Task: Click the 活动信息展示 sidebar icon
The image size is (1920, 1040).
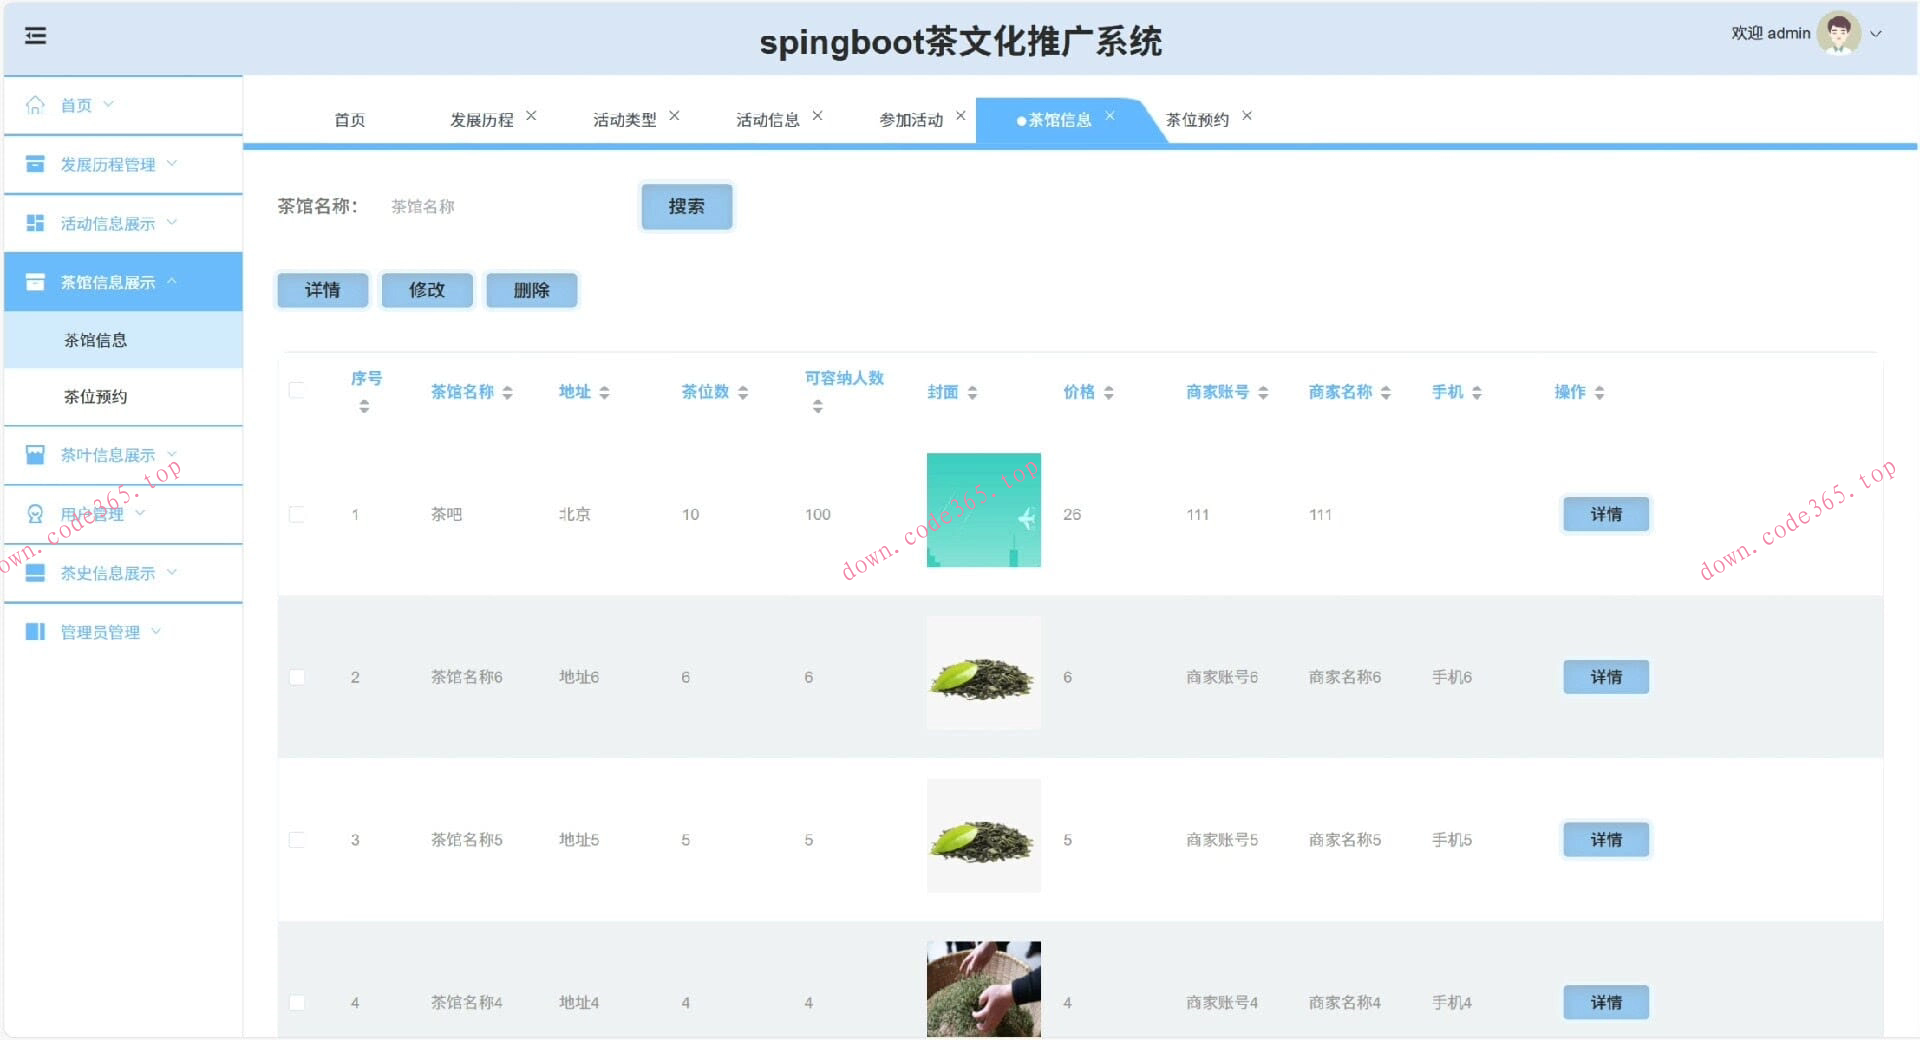Action: [35, 222]
